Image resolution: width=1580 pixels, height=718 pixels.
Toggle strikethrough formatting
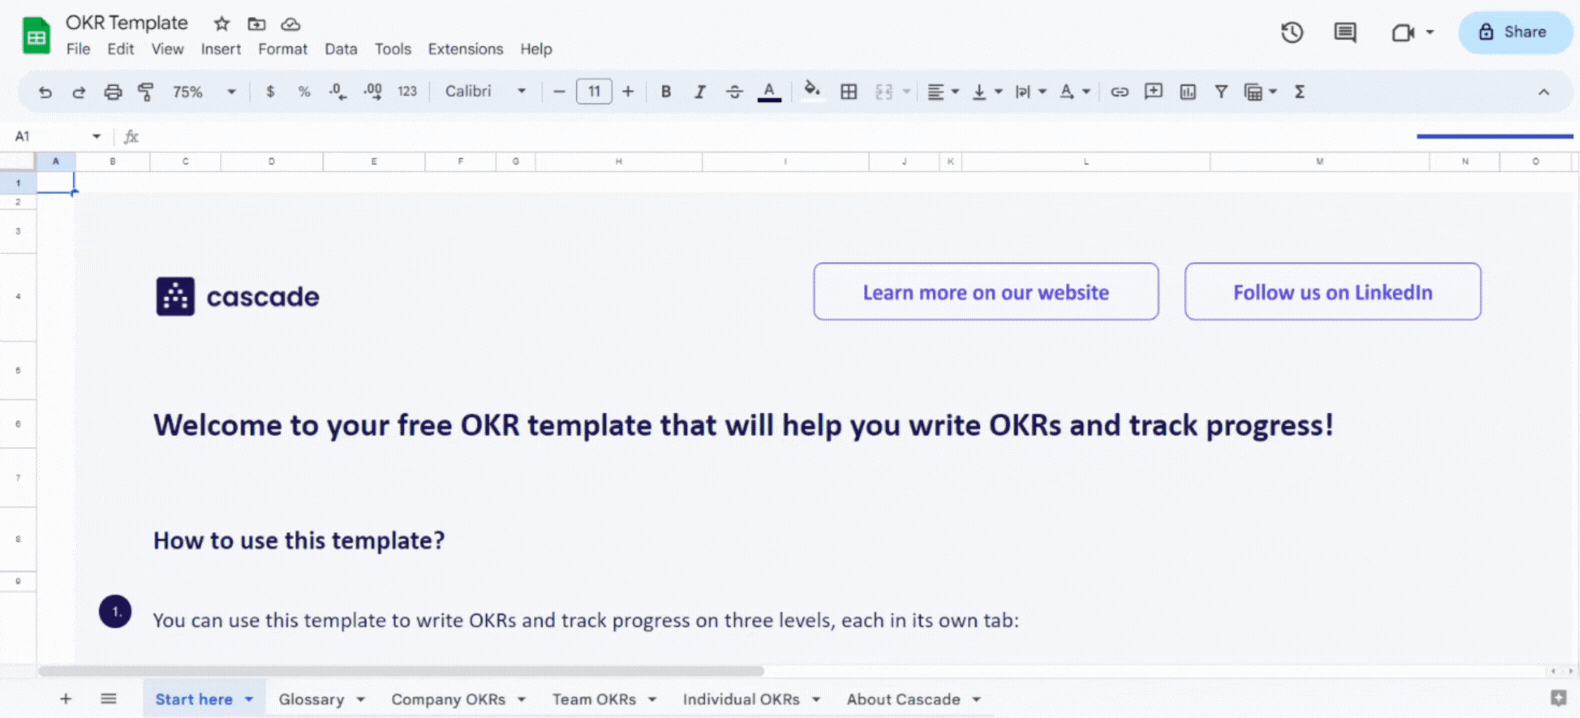(734, 92)
